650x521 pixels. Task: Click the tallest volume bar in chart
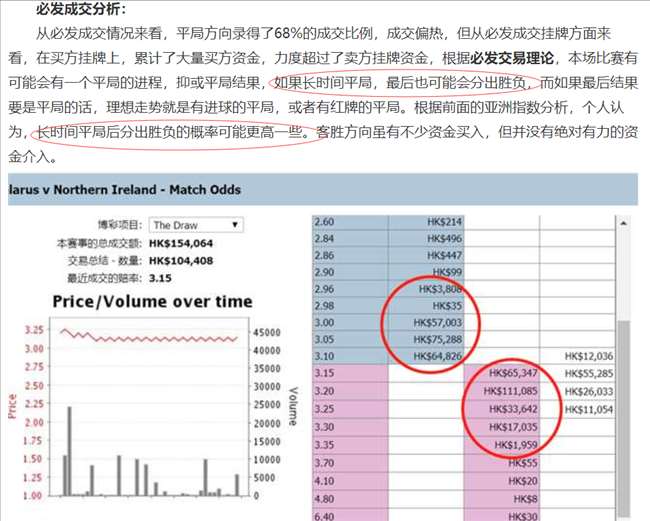tap(69, 451)
